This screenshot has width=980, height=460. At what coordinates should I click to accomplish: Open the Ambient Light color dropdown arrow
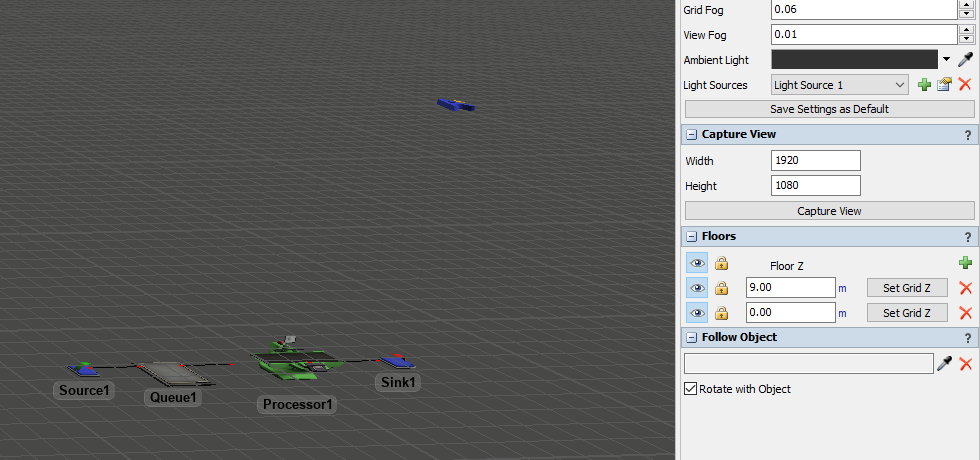pos(946,60)
